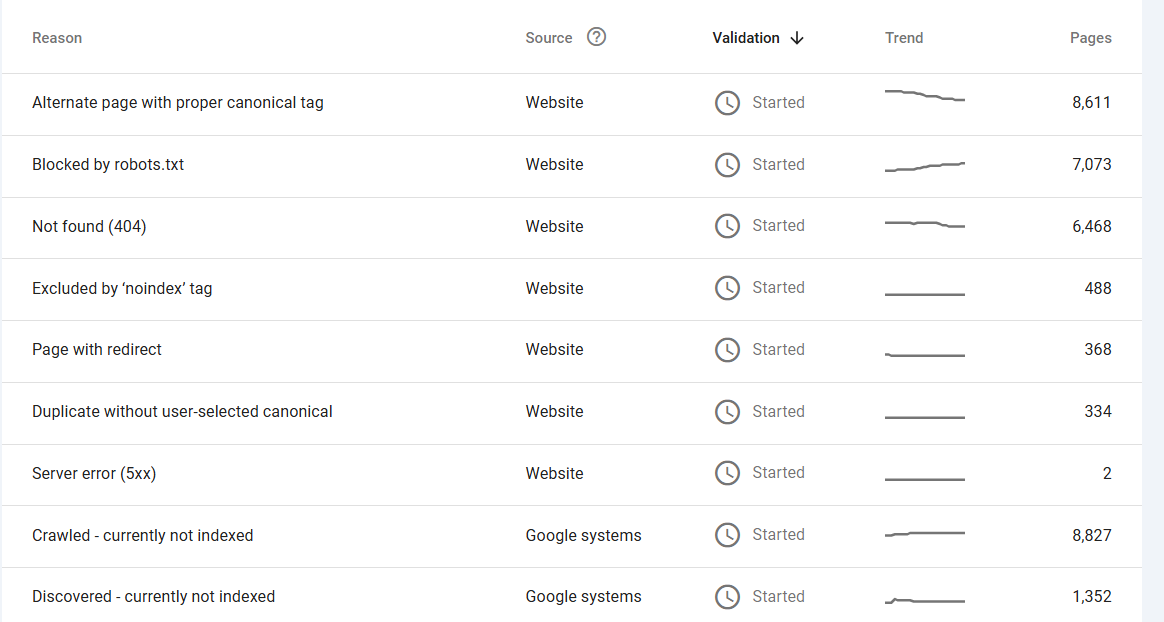The image size is (1164, 622).
Task: Open 'Not found (404)' reason
Action: (x=89, y=226)
